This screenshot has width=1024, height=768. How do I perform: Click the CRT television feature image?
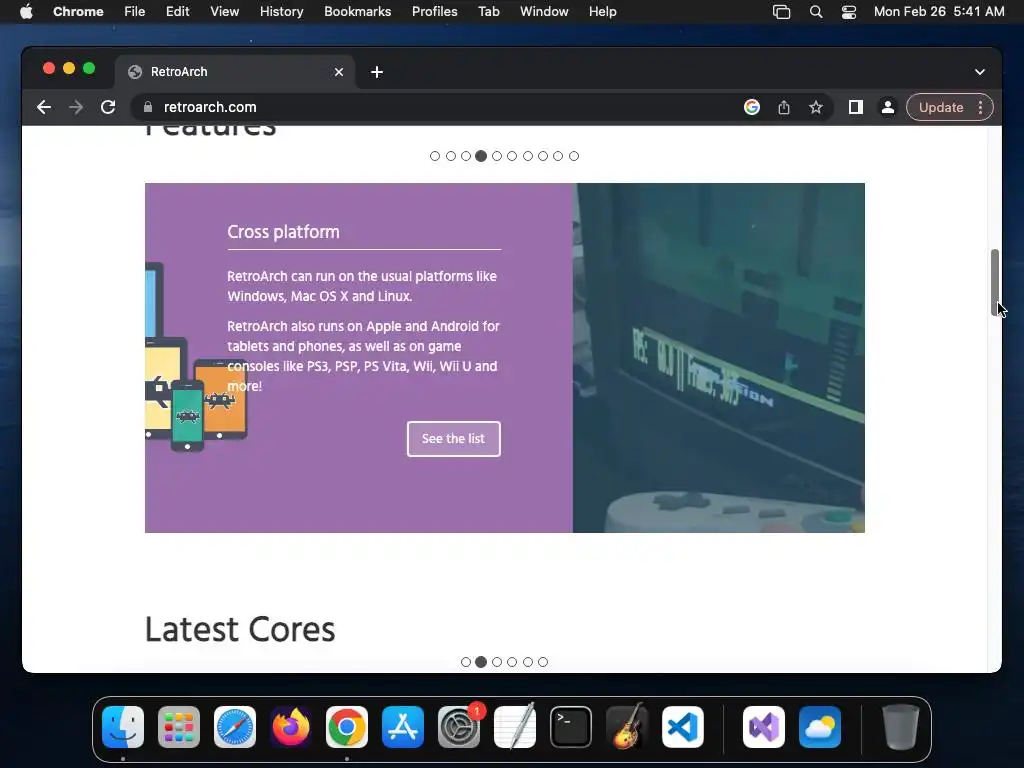coord(719,358)
